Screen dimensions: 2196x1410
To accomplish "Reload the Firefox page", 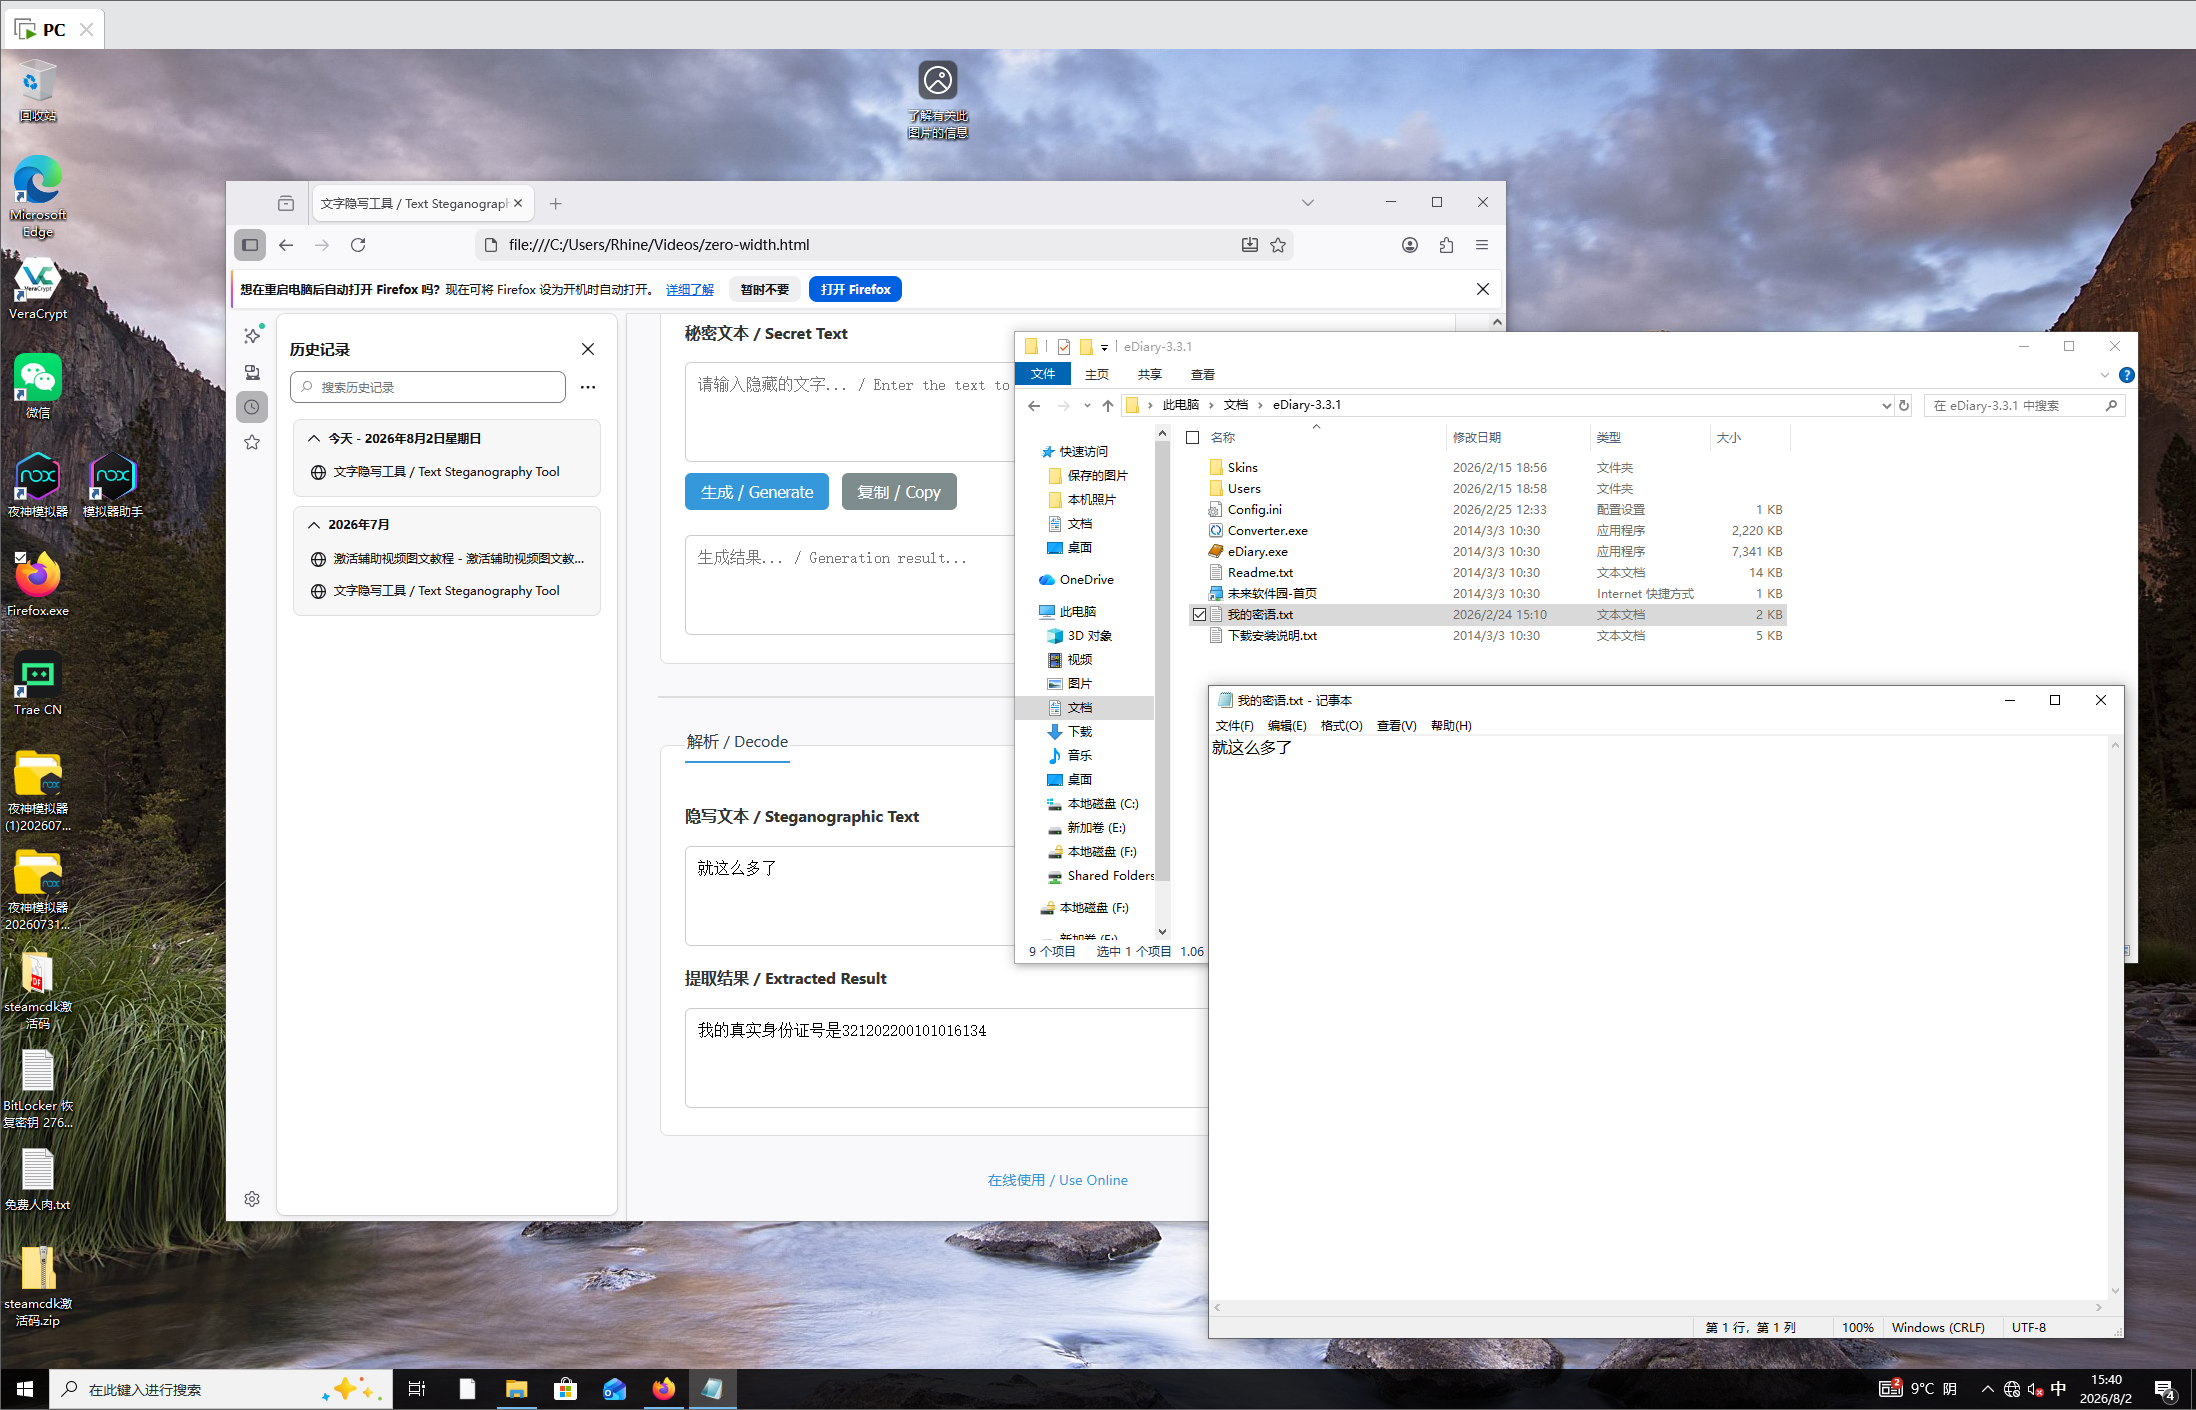I will (x=358, y=245).
